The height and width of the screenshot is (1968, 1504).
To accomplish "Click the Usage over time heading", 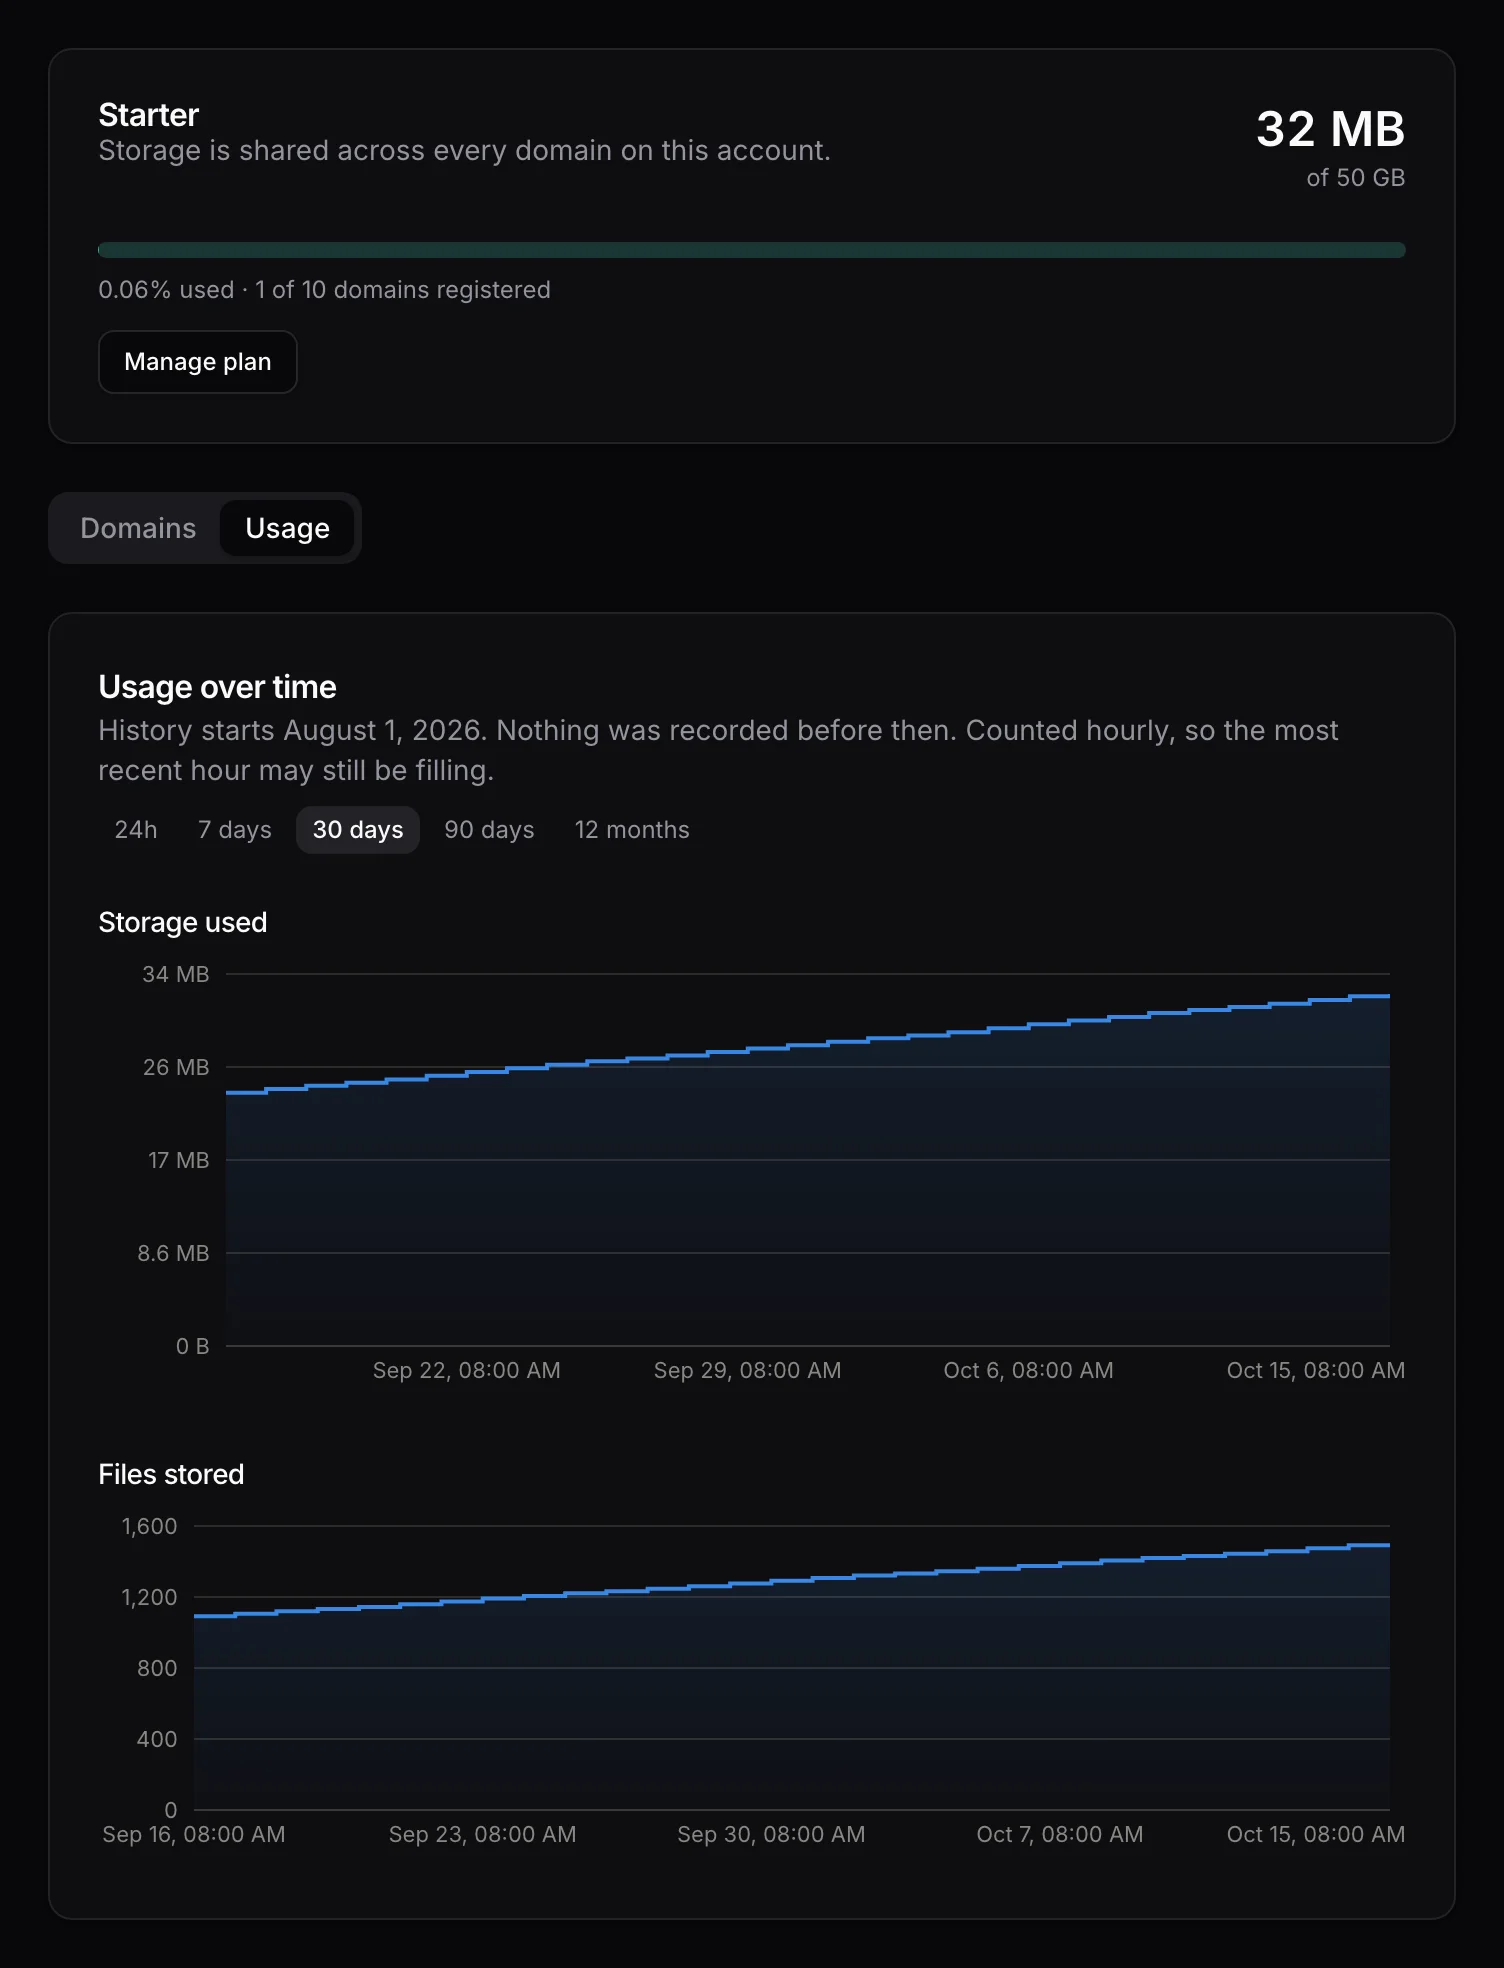I will click(217, 687).
